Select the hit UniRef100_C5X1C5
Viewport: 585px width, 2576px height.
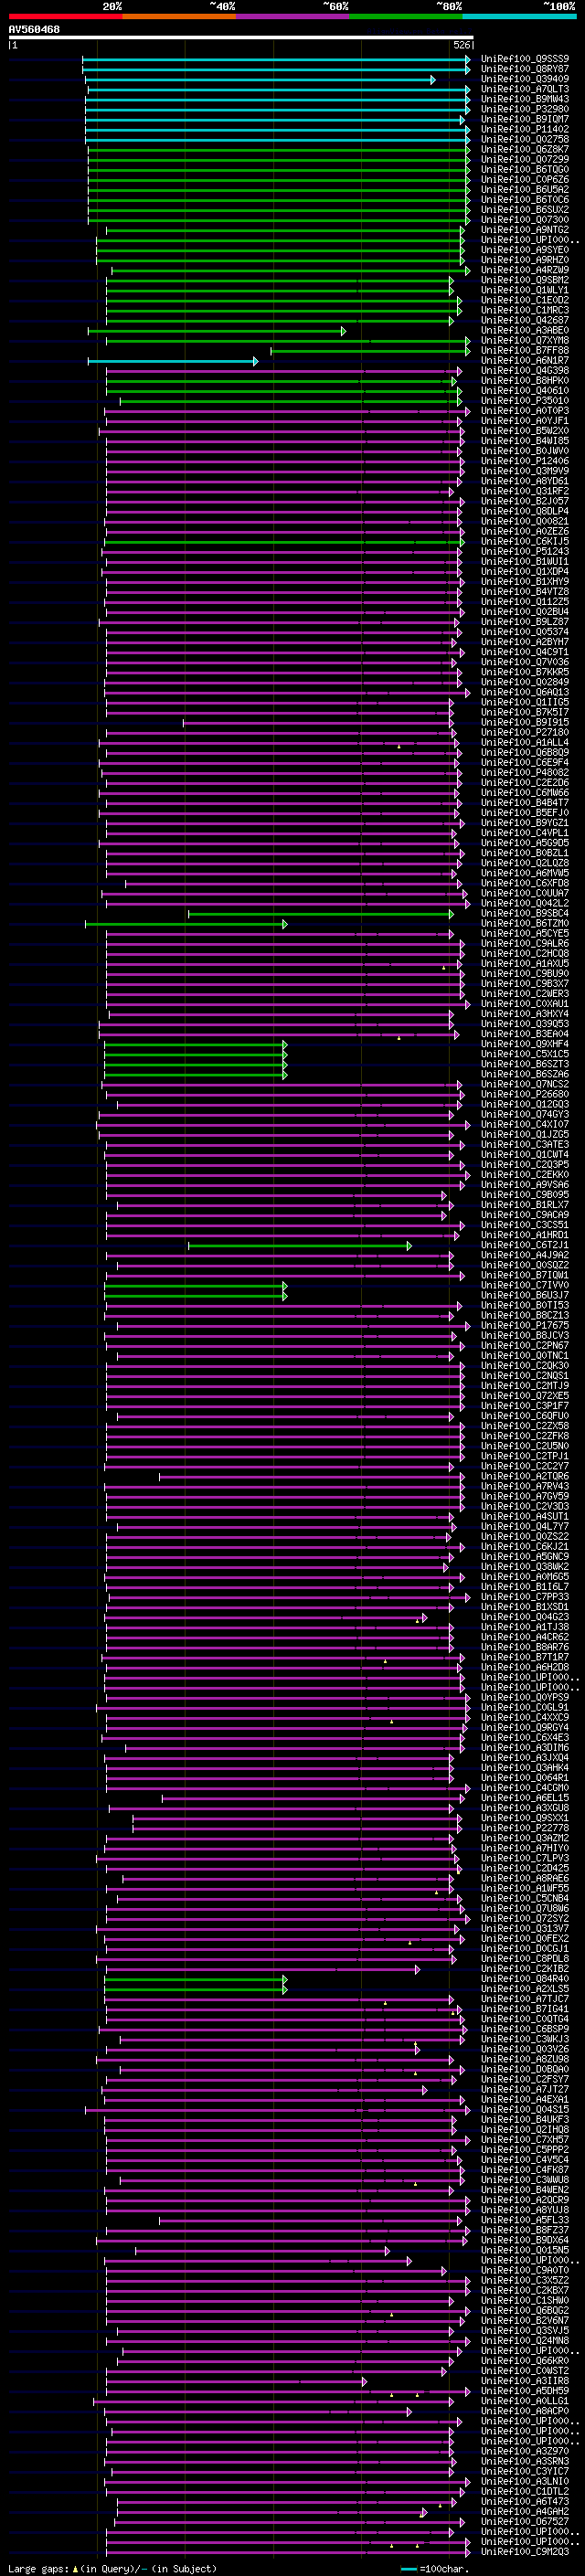tap(525, 1054)
